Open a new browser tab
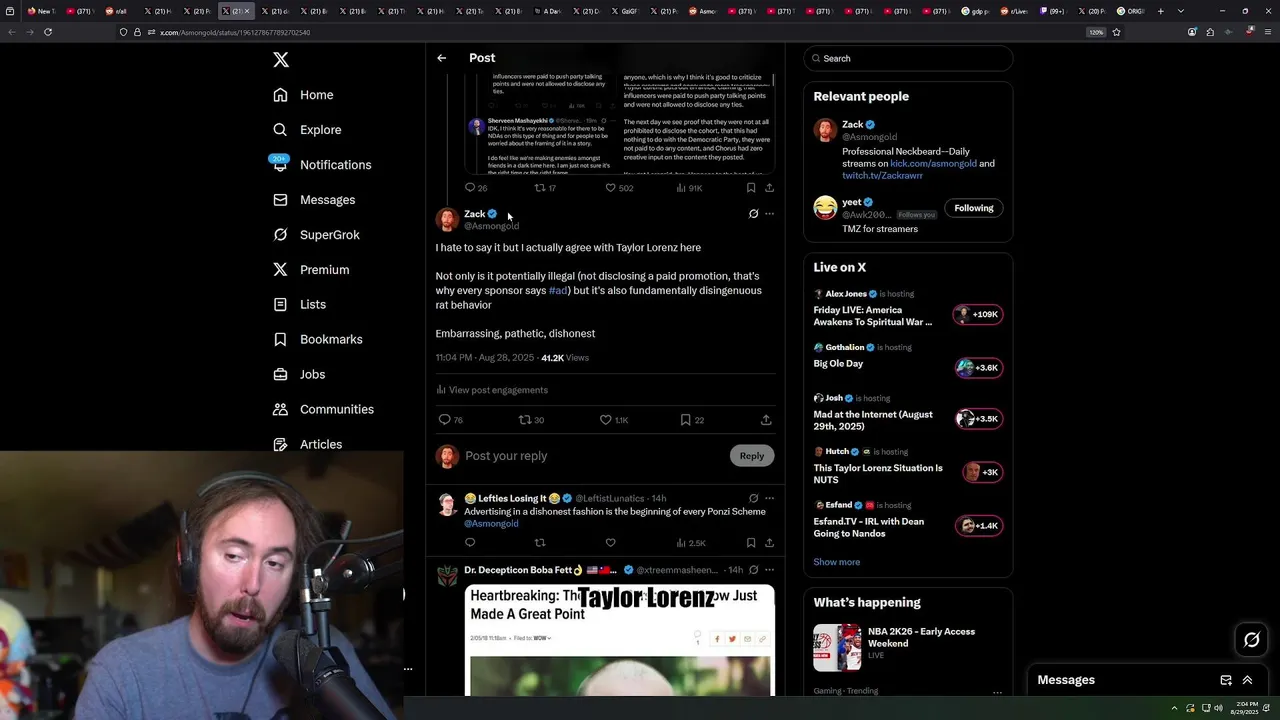 click(1160, 11)
